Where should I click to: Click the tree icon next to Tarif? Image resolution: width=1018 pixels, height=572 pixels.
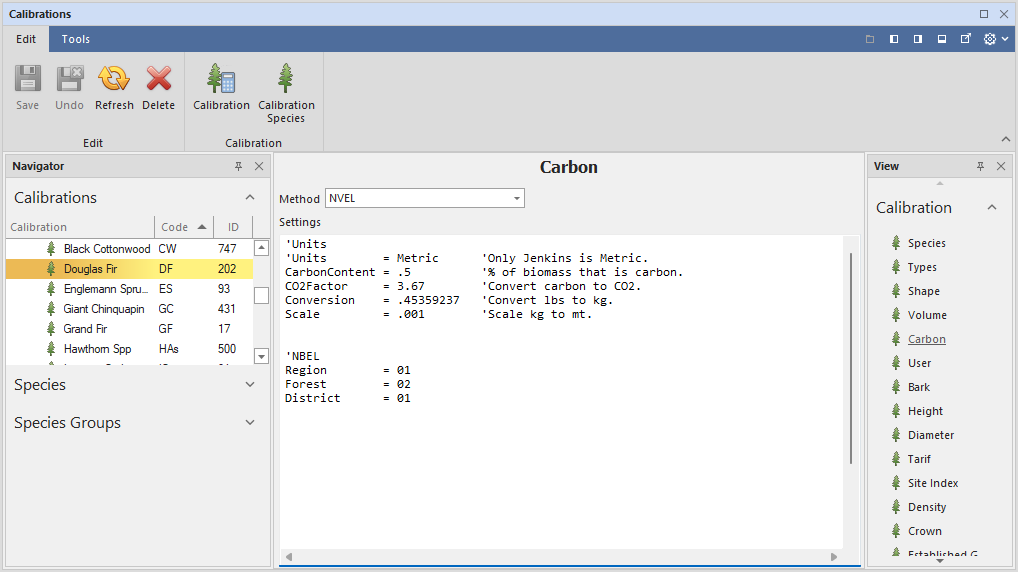coord(896,459)
